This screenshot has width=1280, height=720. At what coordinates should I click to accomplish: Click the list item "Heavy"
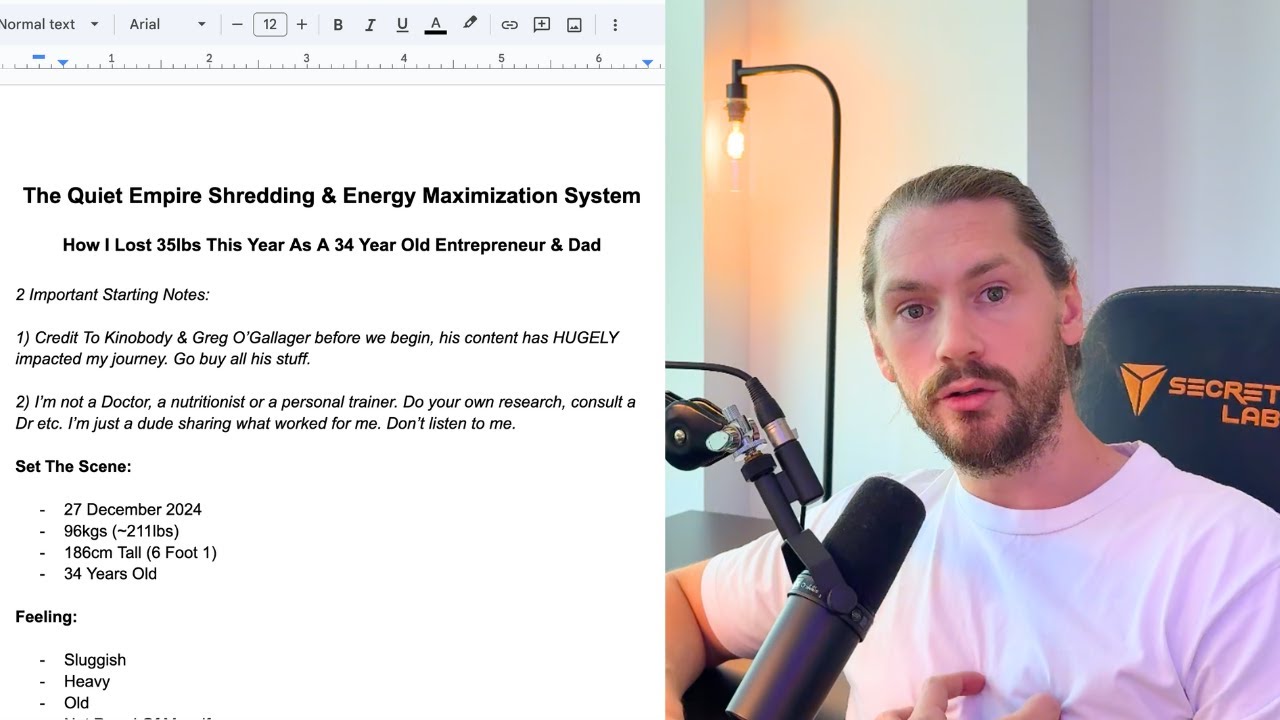87,682
